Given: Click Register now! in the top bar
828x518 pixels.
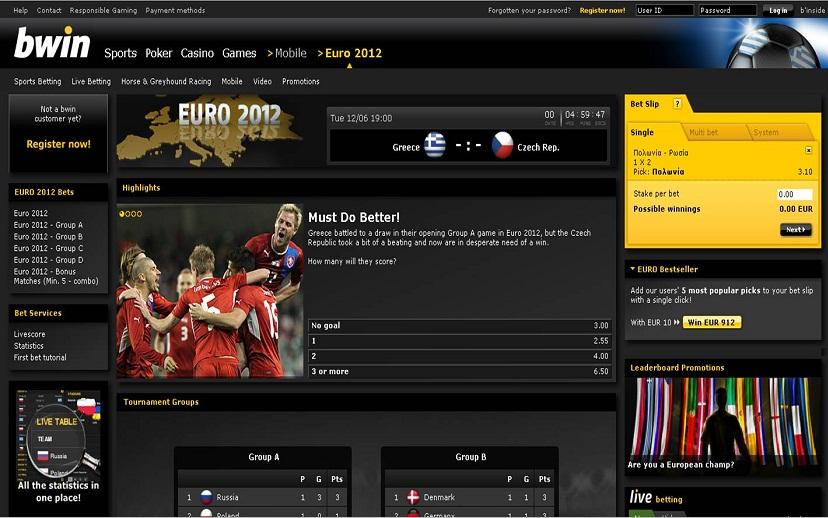Looking at the screenshot, I should click(x=603, y=10).
